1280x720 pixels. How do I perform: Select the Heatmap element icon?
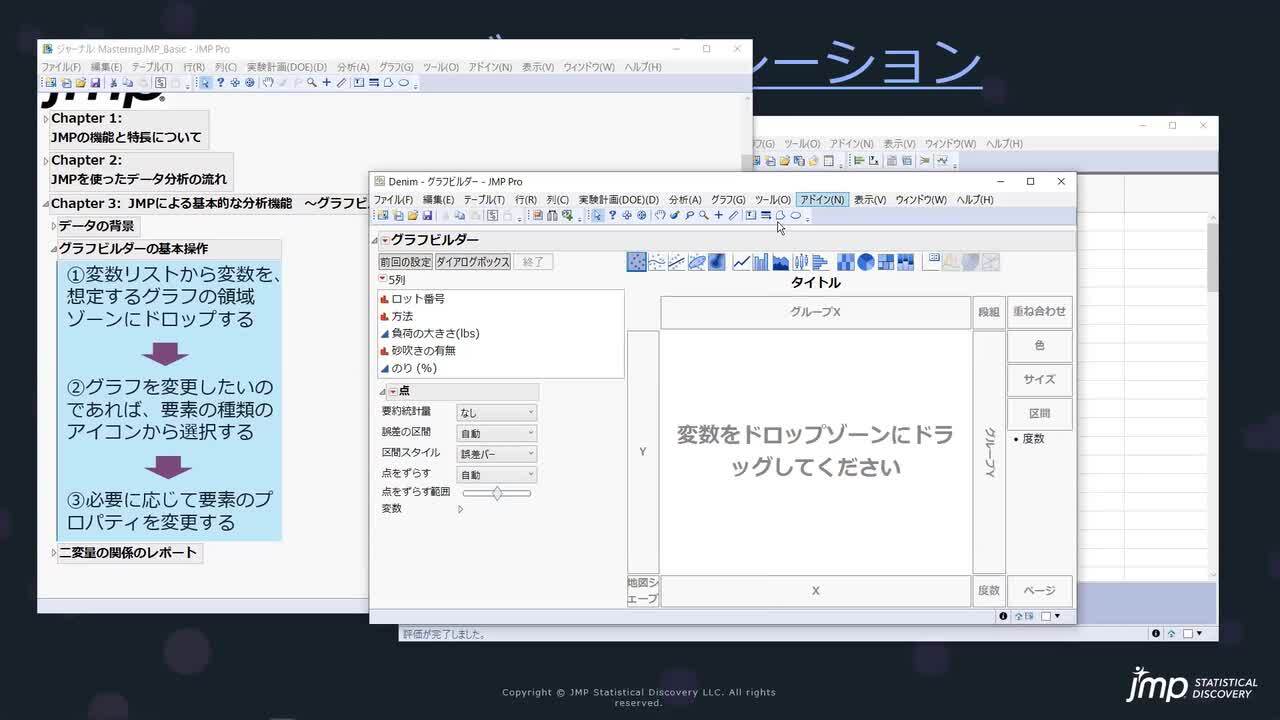846,262
